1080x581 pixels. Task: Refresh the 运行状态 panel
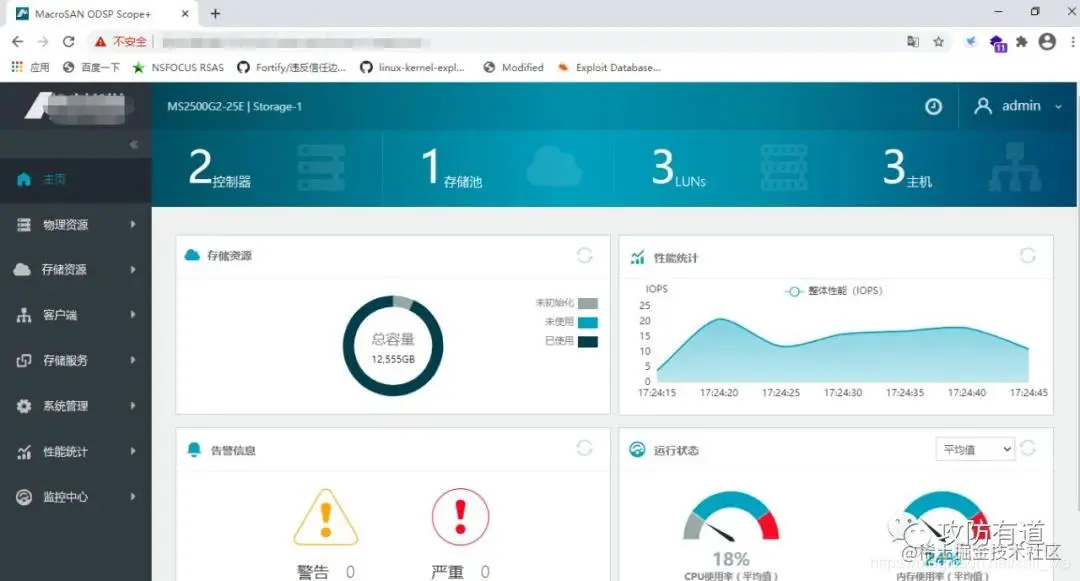tap(1028, 448)
